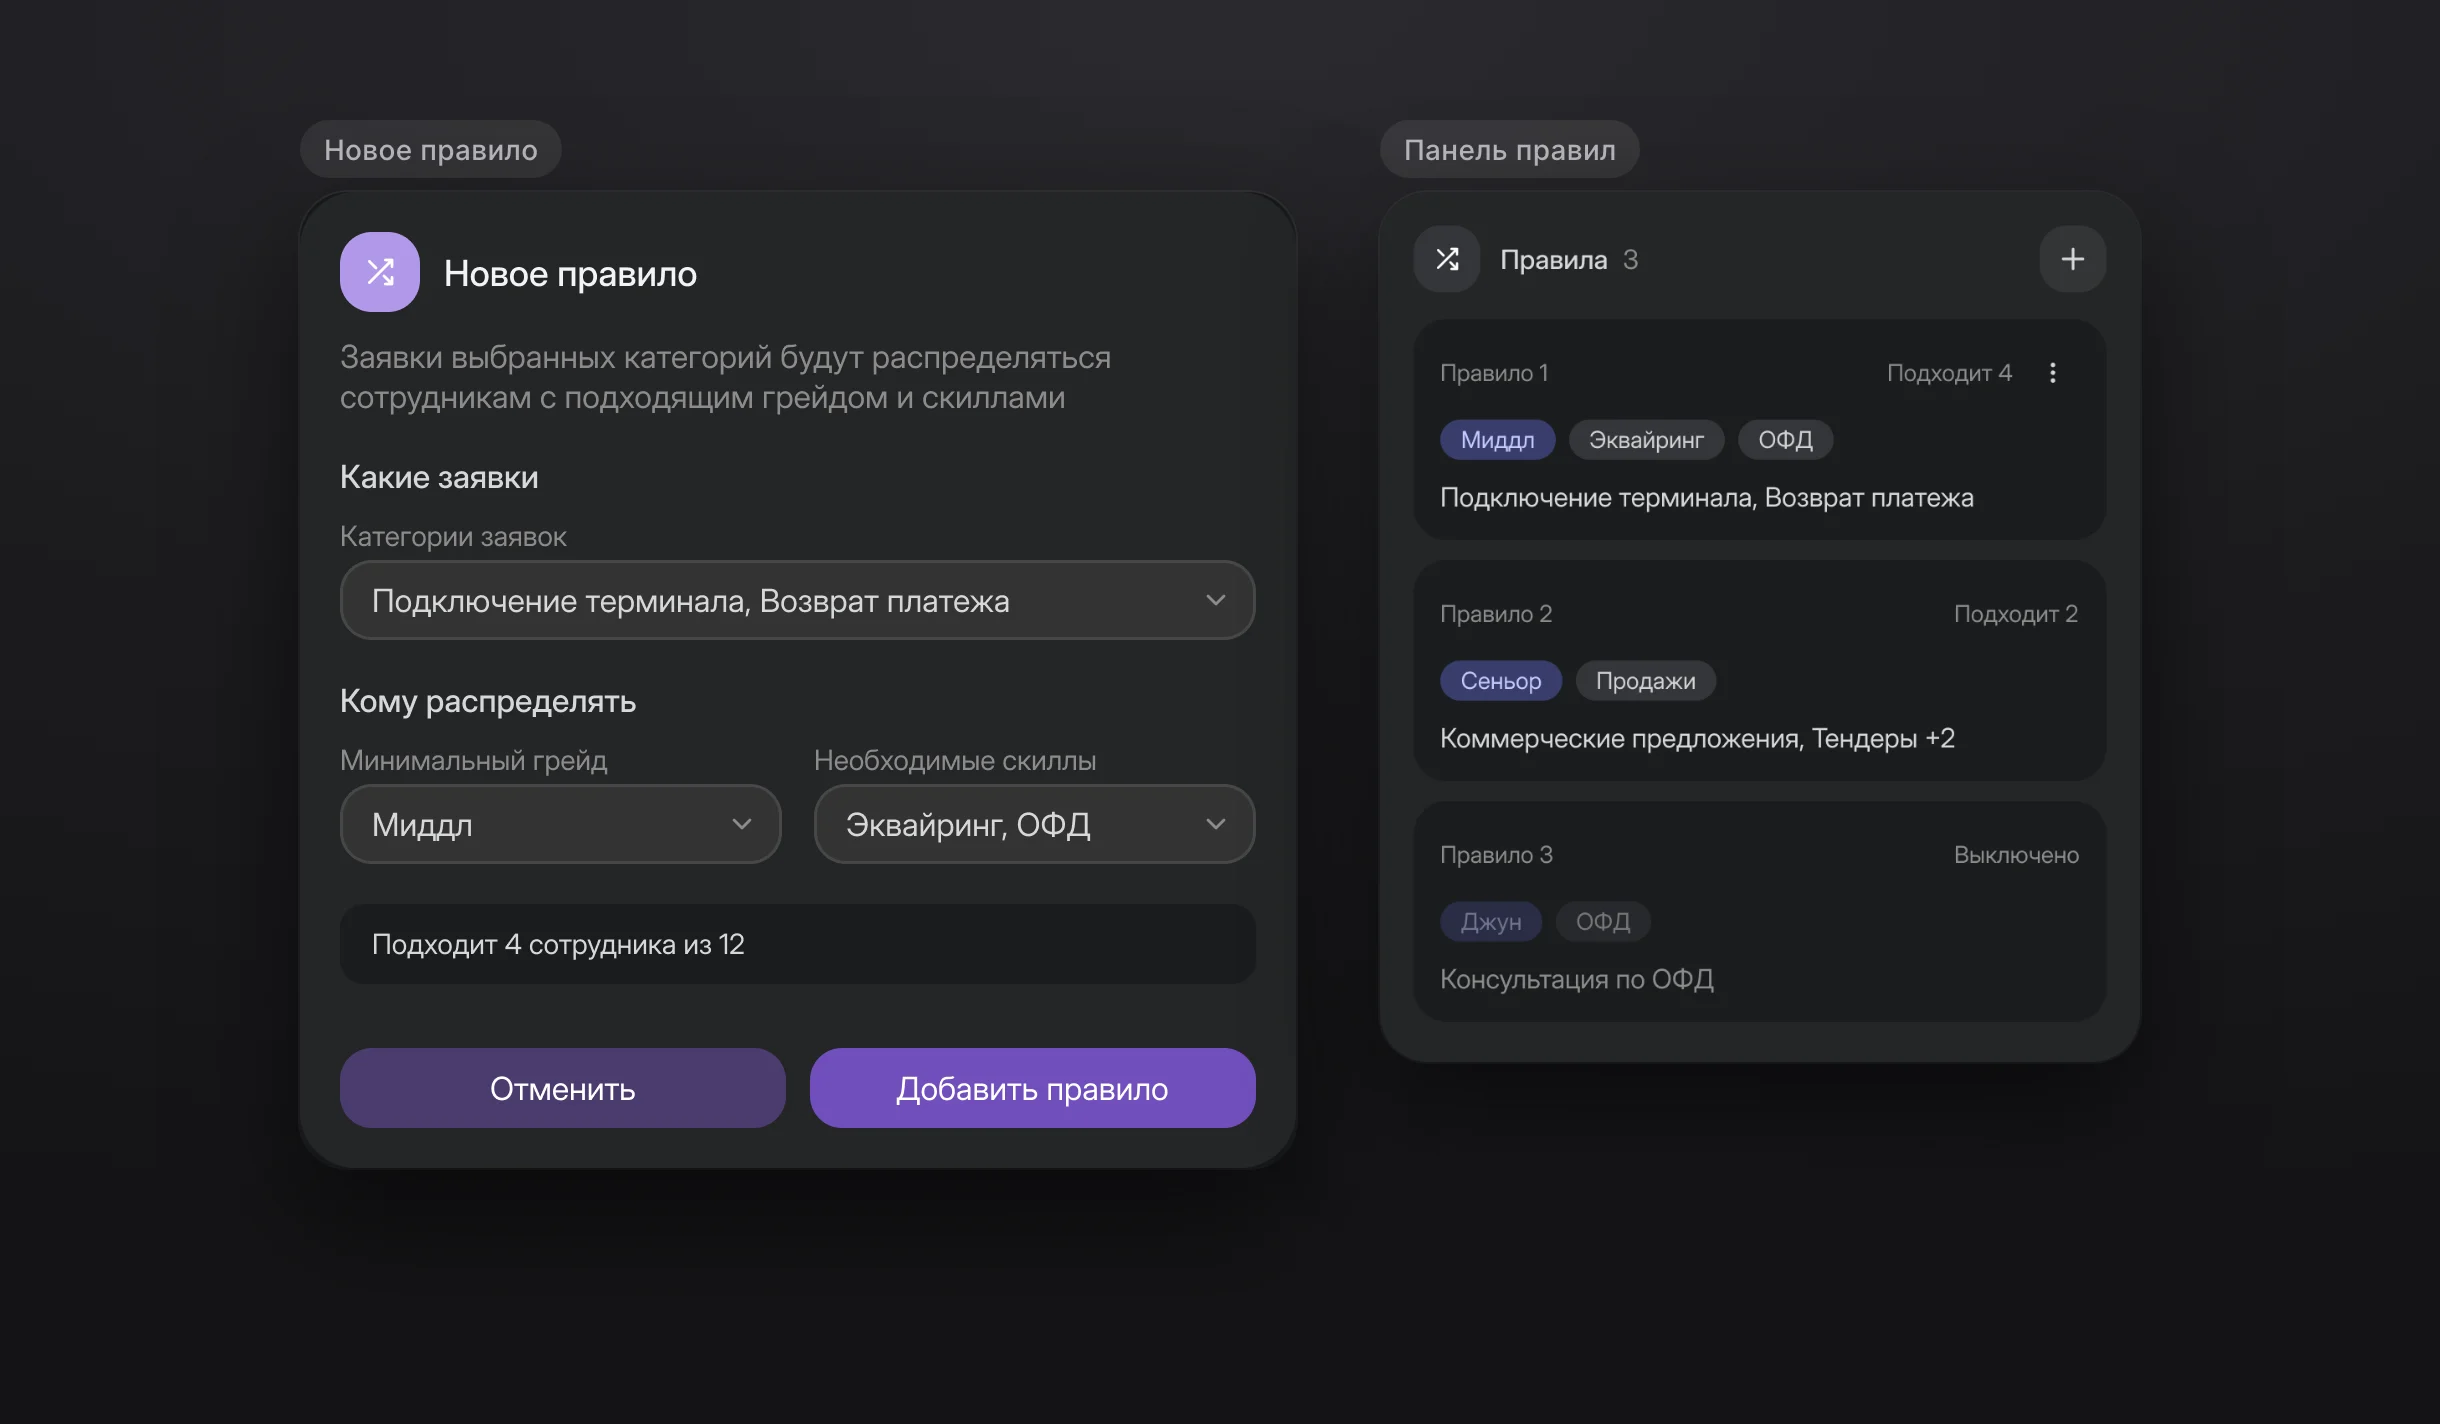
Task: Click the Подходит 2 status label
Action: [2015, 614]
